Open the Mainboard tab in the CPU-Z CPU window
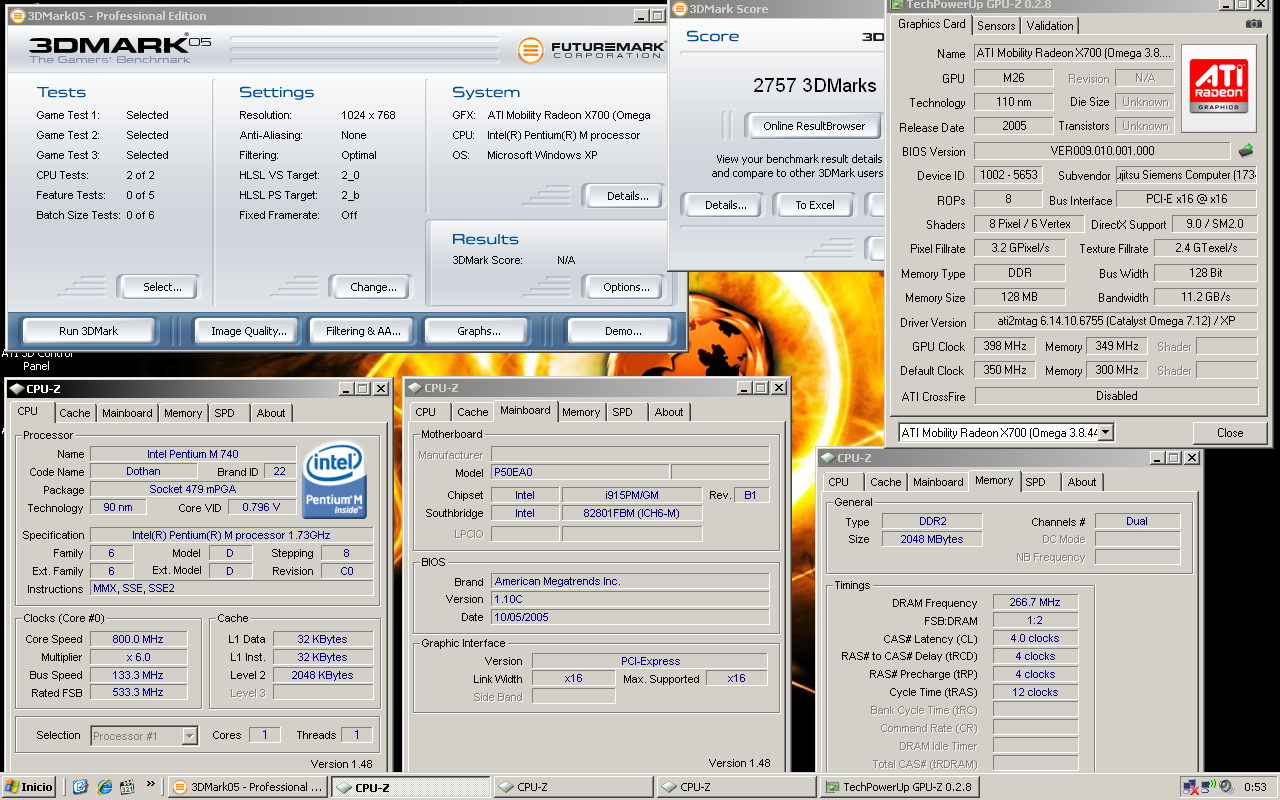1280x800 pixels. [127, 413]
